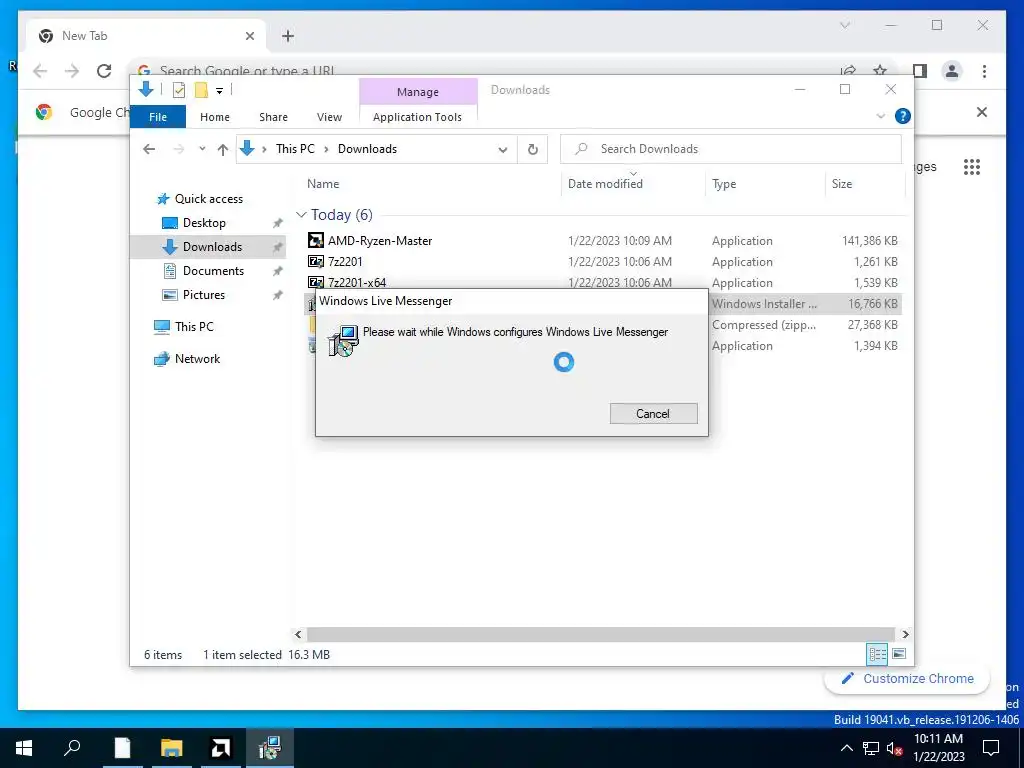Screen dimensions: 1024x768
Task: Click the horizontal scrollbar track
Action: coord(600,634)
